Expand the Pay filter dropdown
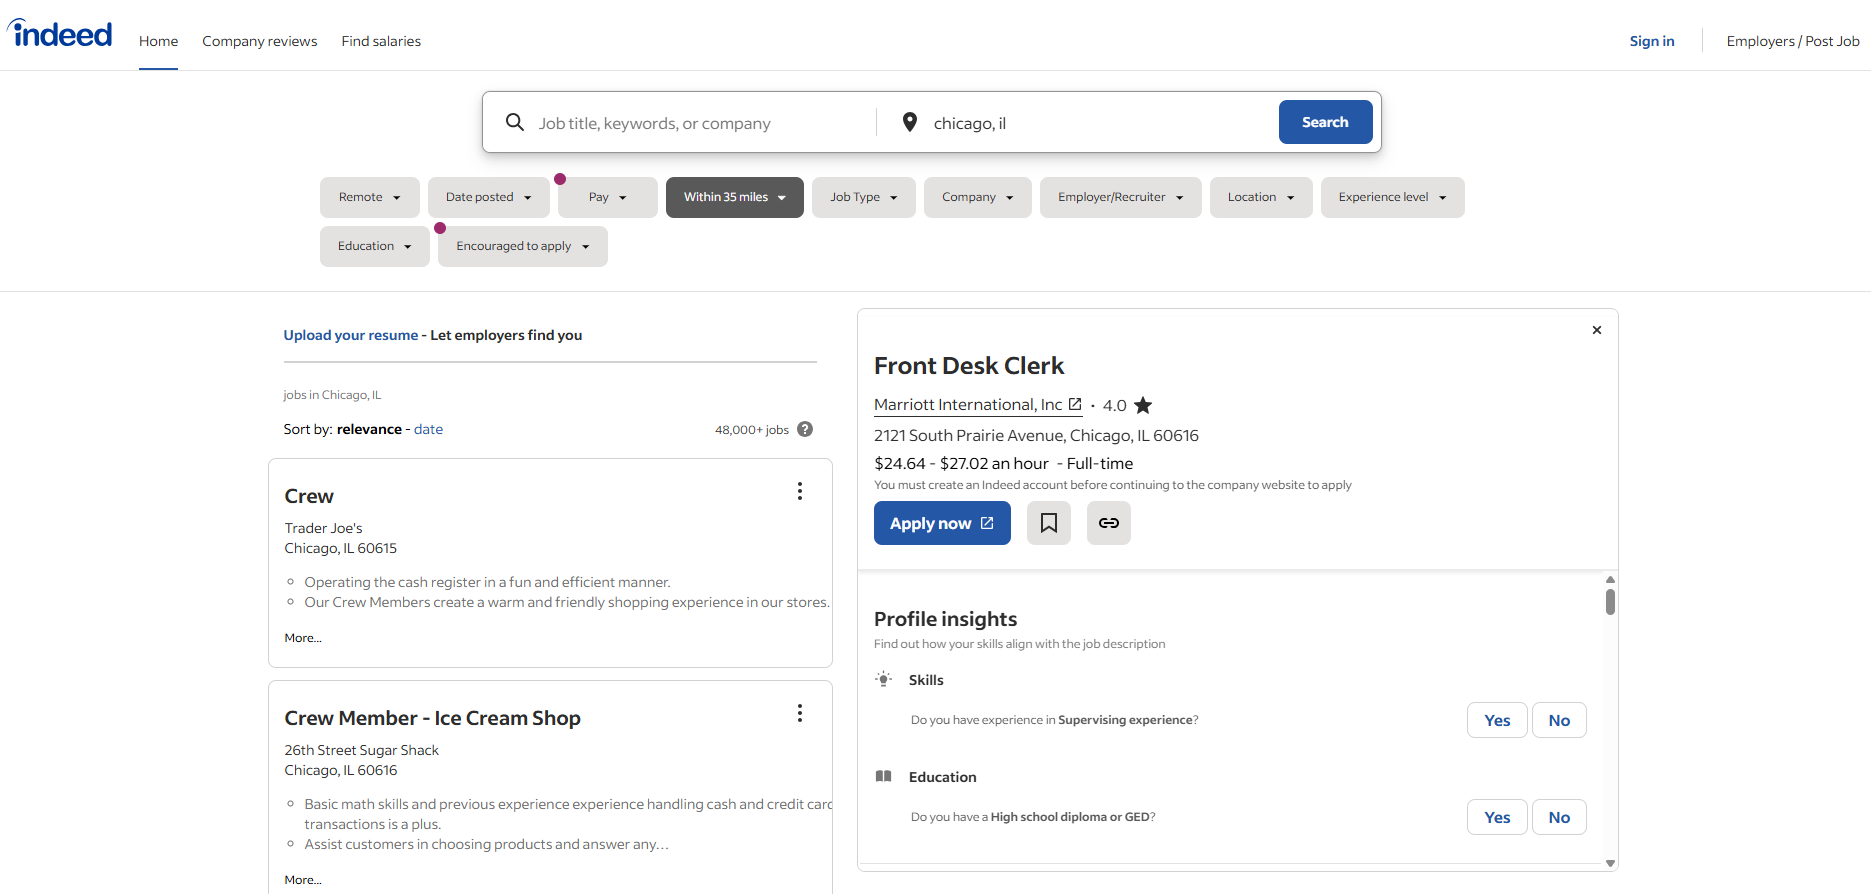 coord(608,197)
